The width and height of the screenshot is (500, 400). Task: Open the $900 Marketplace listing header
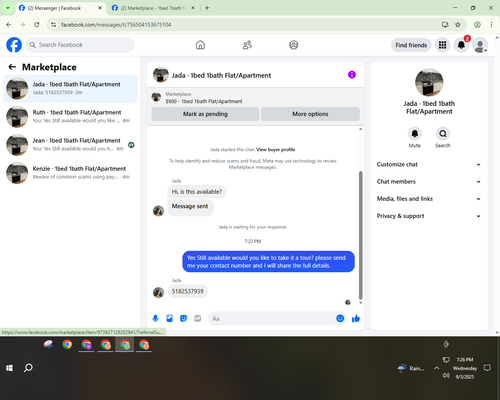256,98
